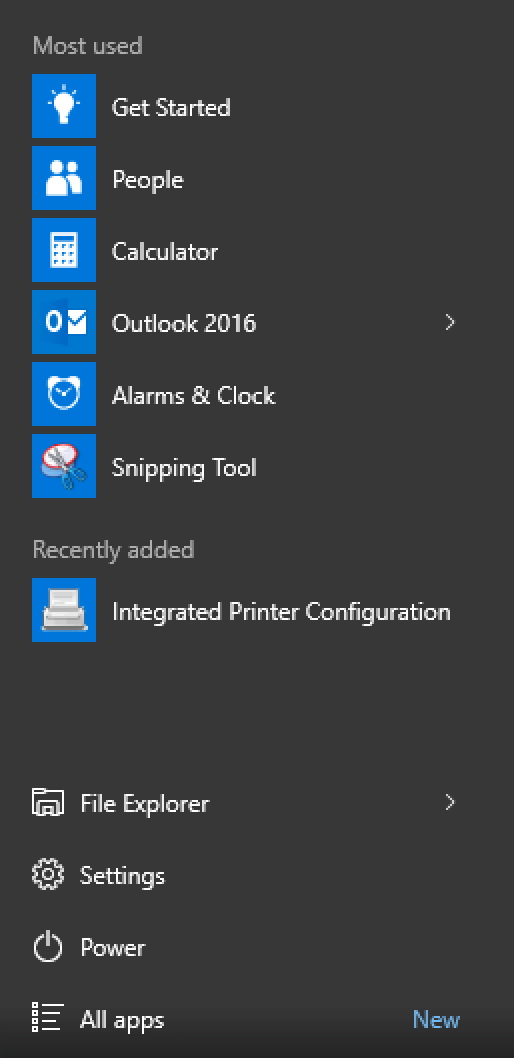
Task: Click the Snipping Tool scissors icon
Action: point(64,466)
